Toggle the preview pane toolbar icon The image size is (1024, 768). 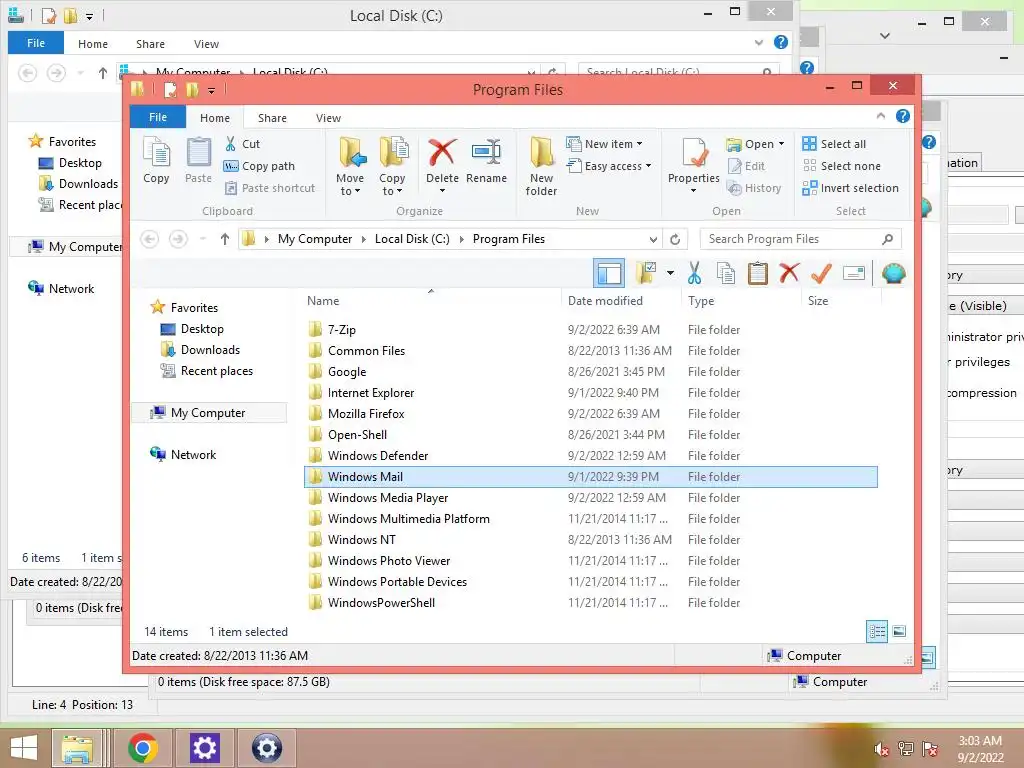click(x=609, y=273)
